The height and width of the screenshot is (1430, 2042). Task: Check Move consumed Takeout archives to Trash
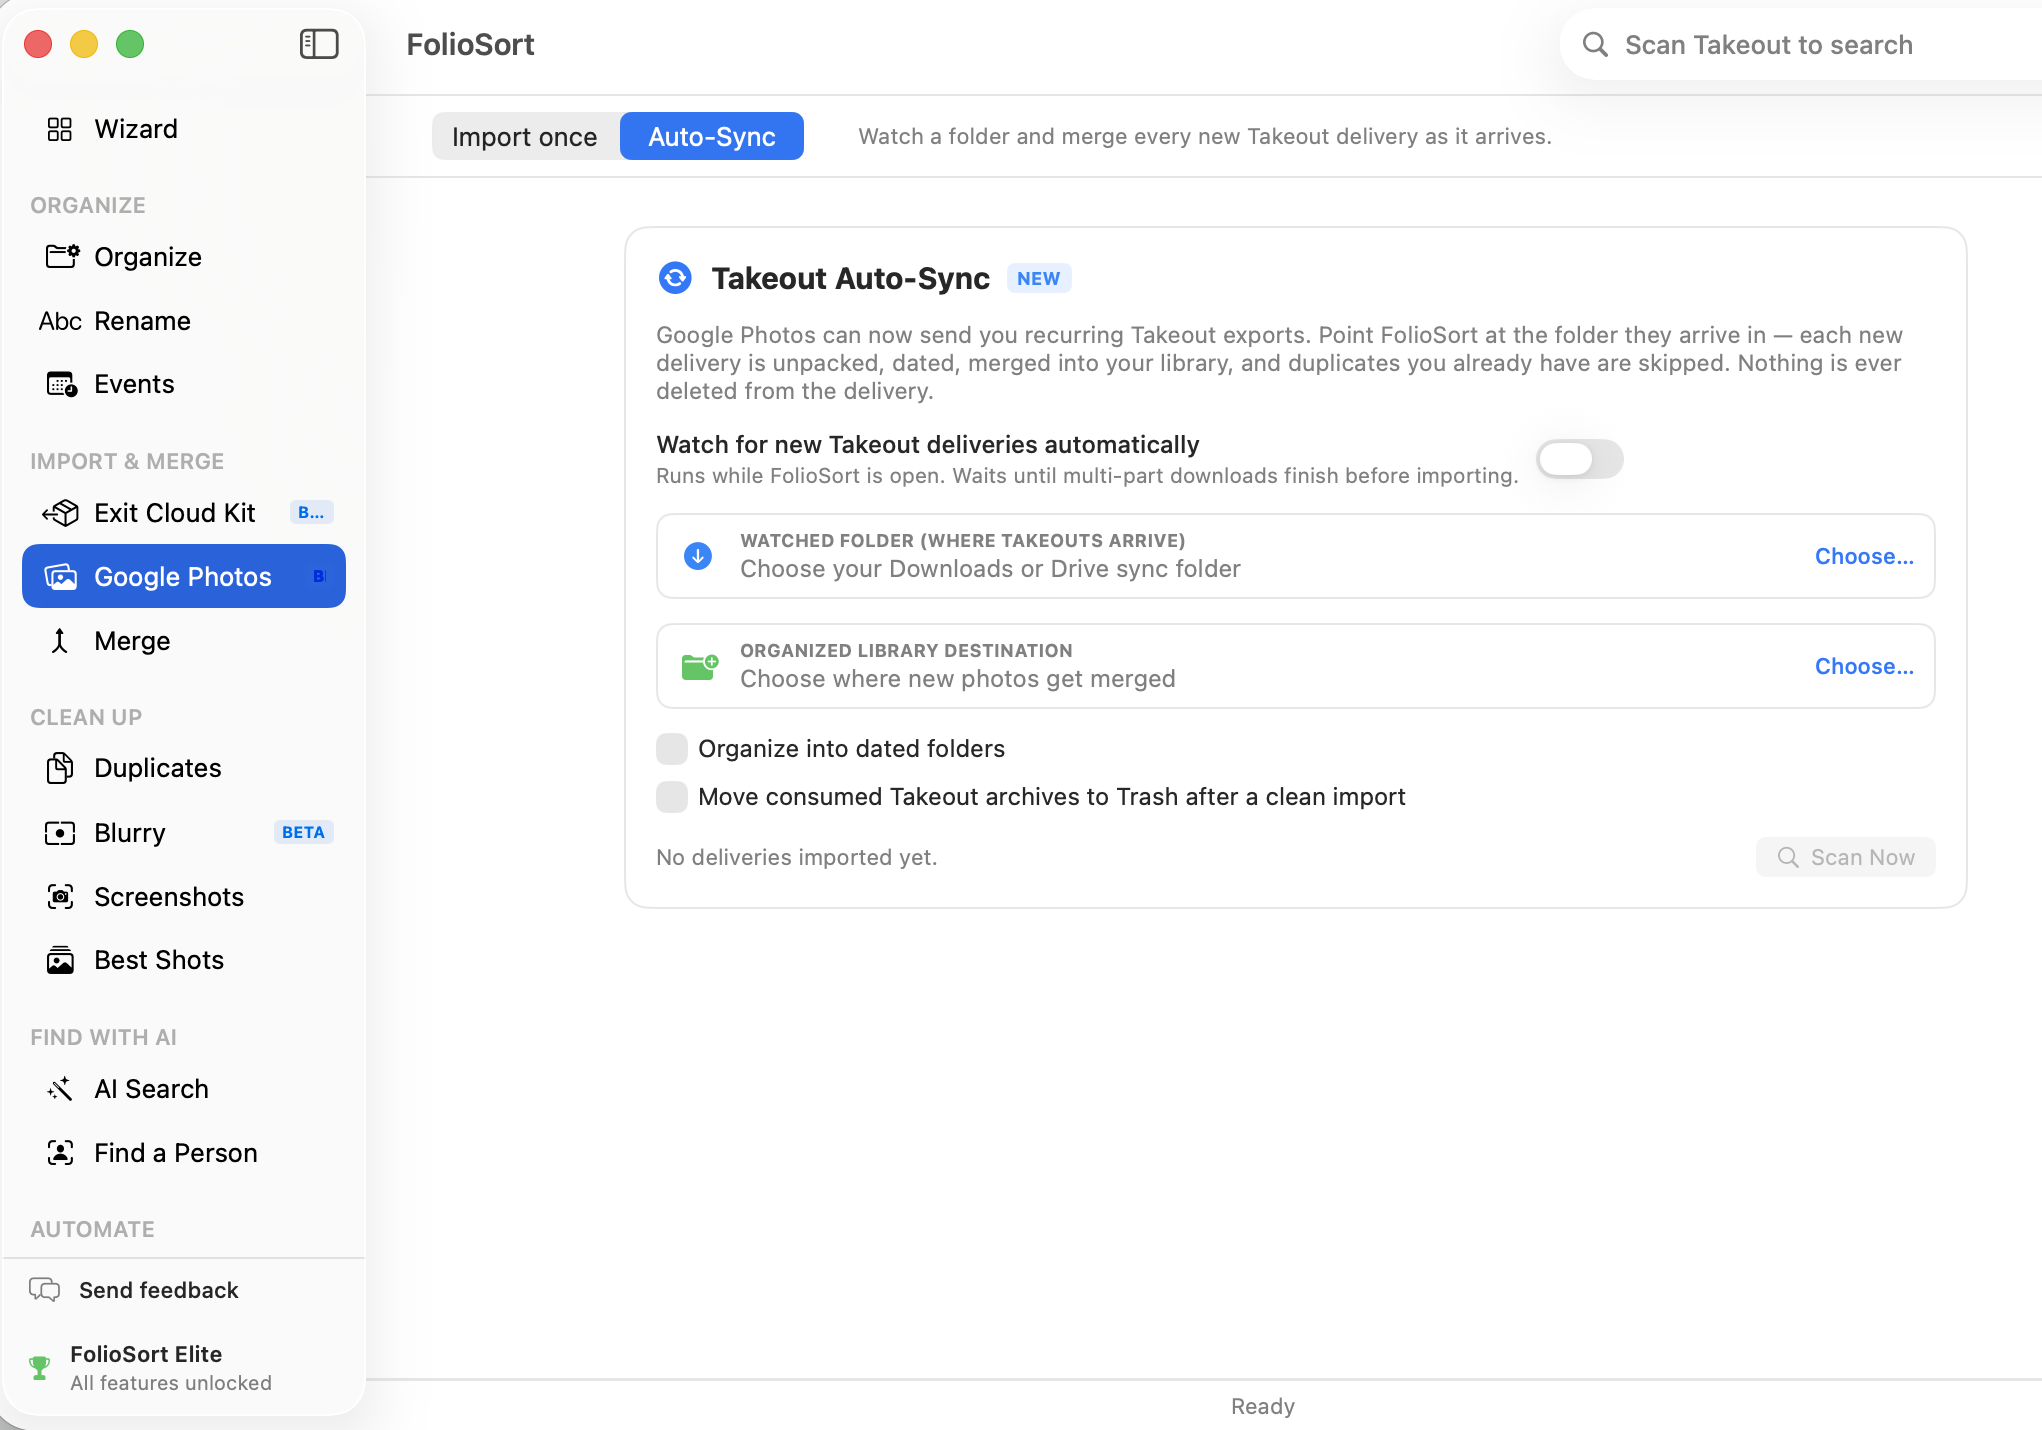672,797
